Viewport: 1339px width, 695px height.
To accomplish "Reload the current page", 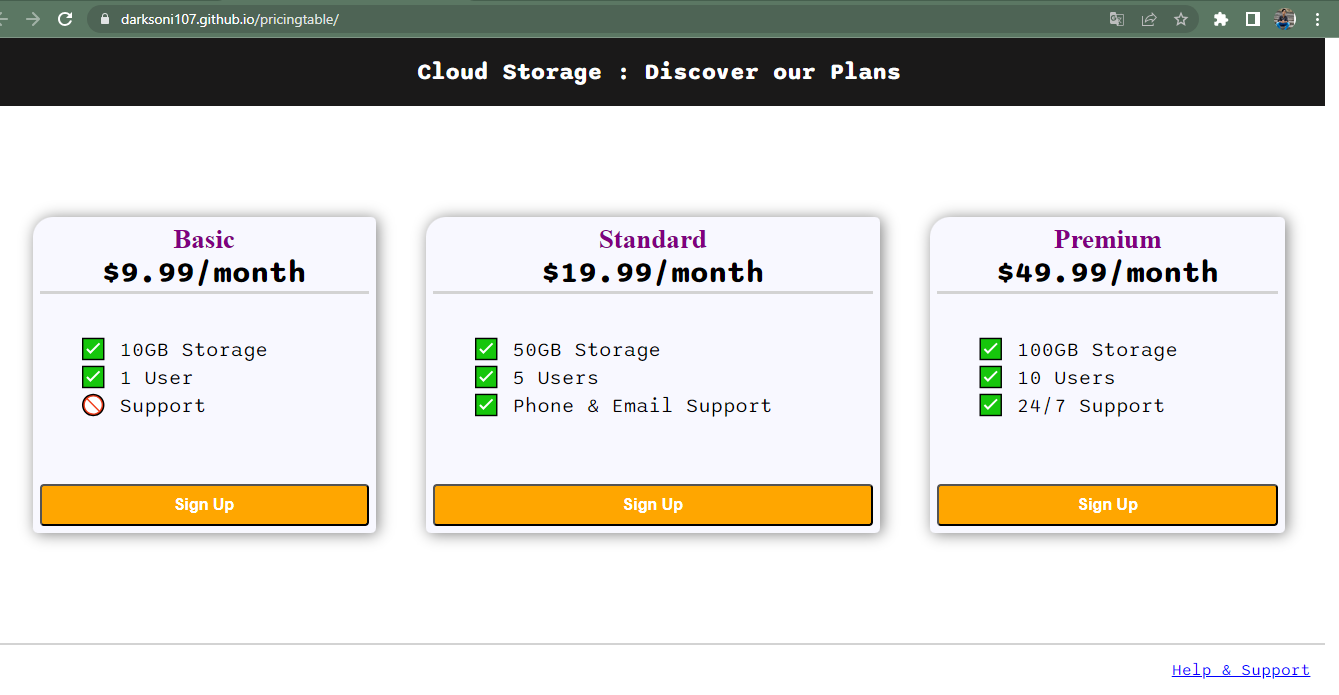I will pyautogui.click(x=65, y=19).
